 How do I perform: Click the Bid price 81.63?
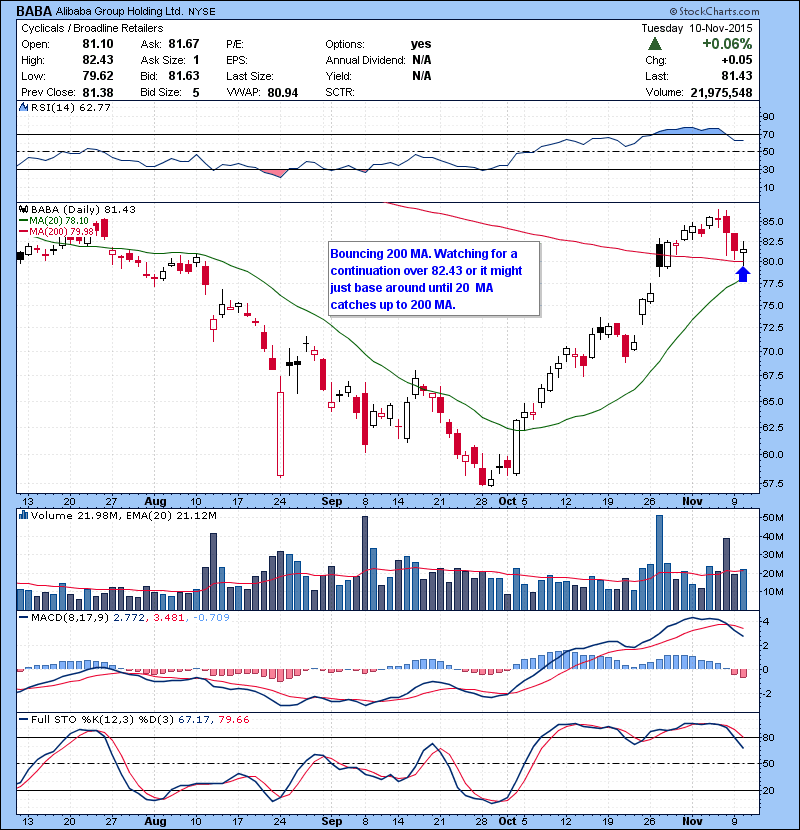(184, 76)
